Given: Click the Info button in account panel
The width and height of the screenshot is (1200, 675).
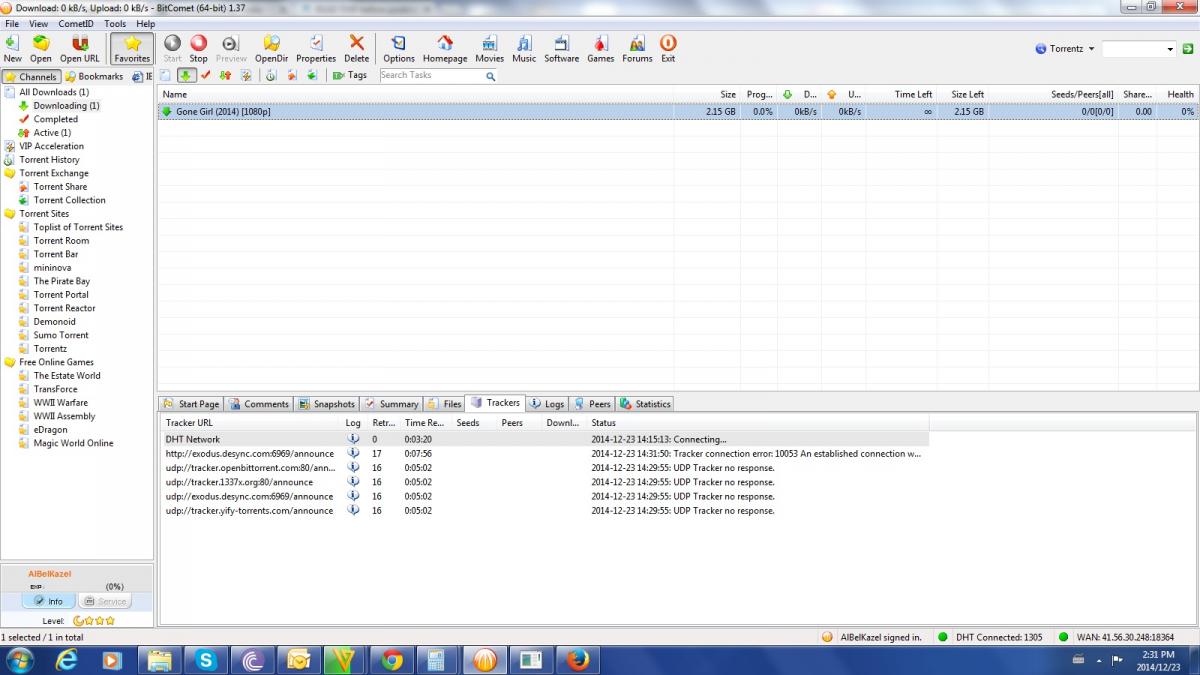Looking at the screenshot, I should click(49, 601).
